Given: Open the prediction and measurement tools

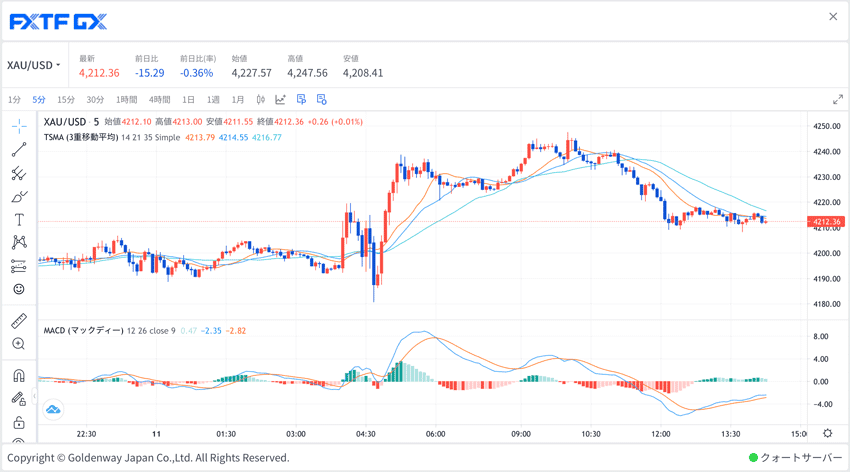Looking at the screenshot, I should coord(19,266).
